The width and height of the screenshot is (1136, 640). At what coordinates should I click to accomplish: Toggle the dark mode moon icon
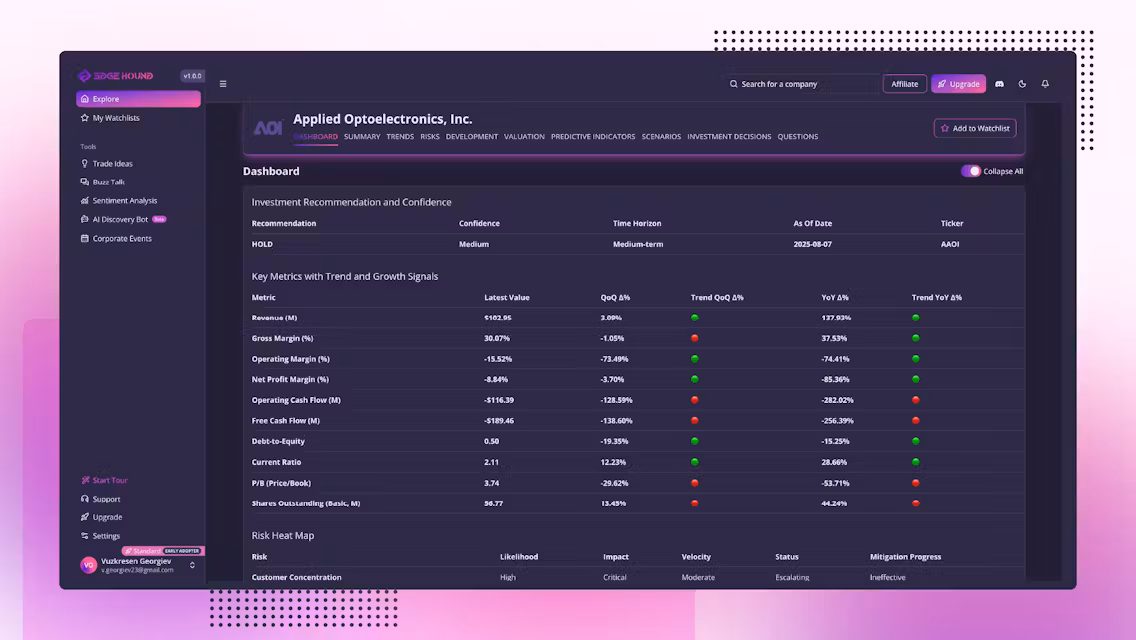(1022, 84)
